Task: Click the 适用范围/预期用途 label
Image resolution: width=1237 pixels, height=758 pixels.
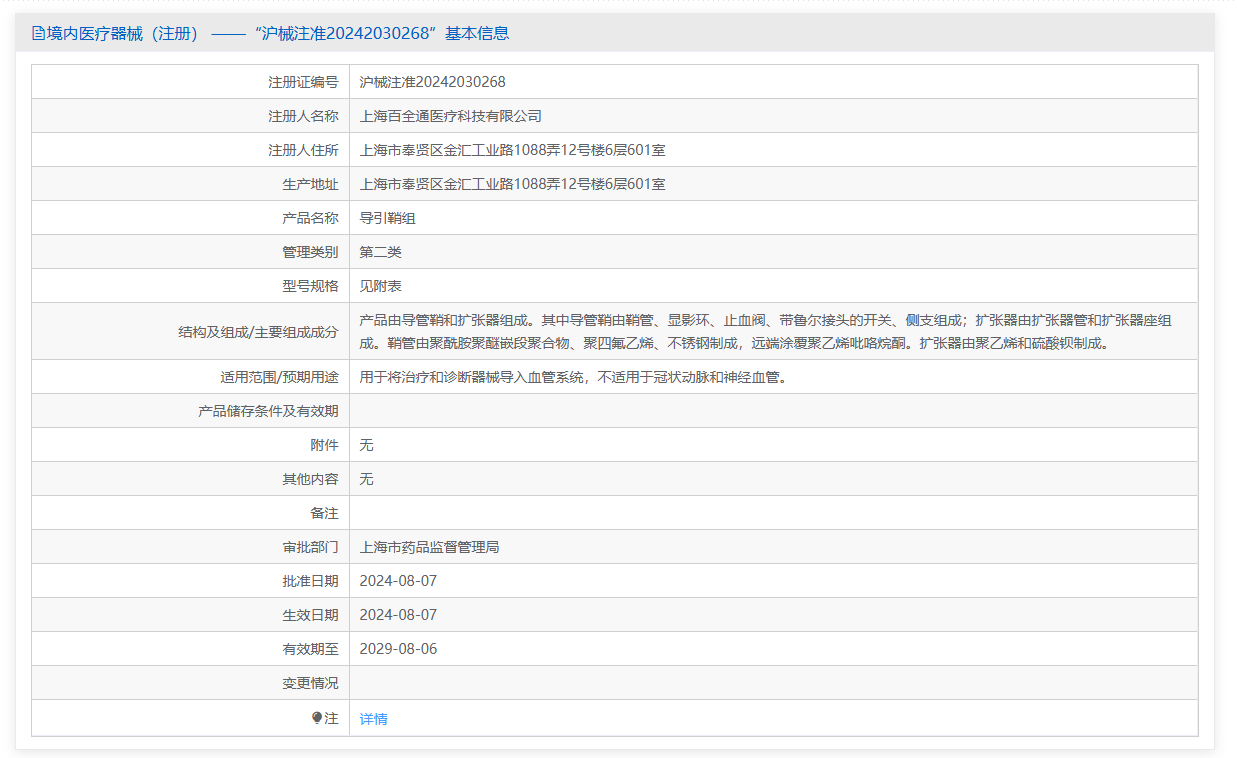Action: 279,377
